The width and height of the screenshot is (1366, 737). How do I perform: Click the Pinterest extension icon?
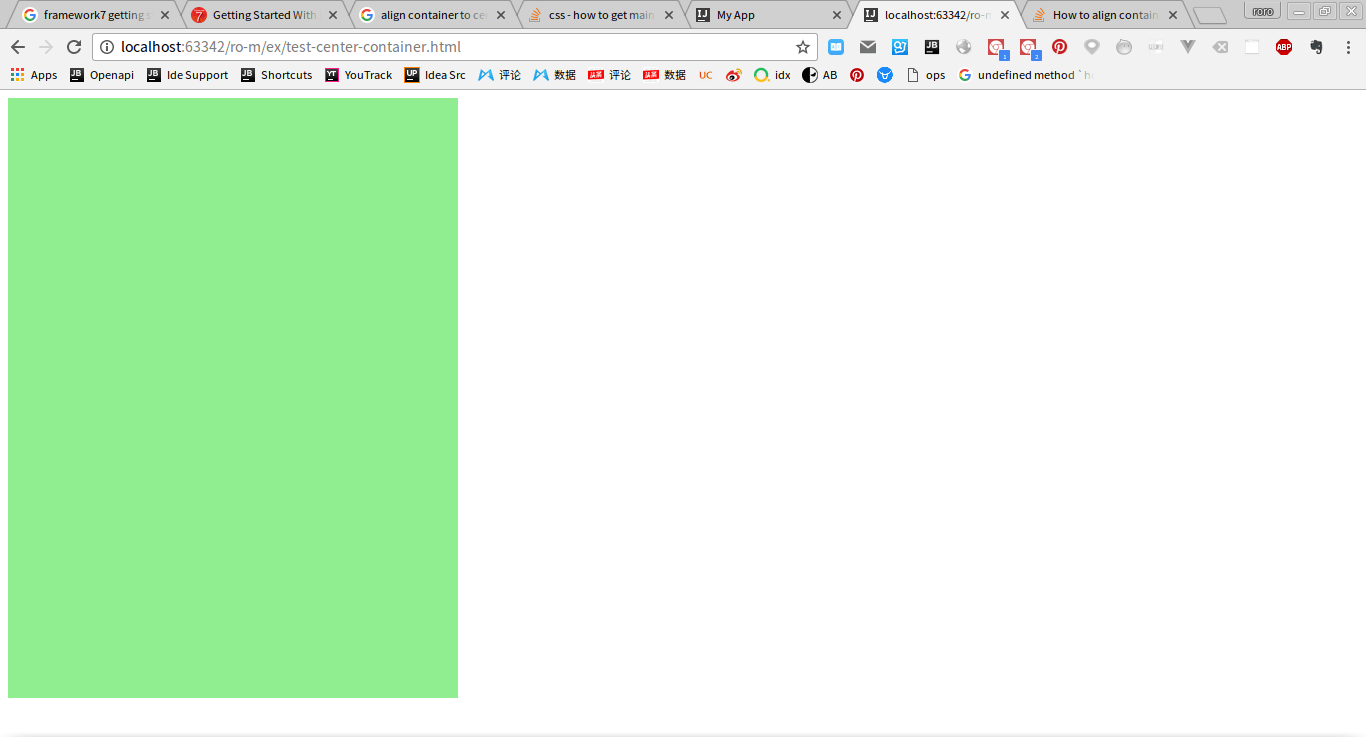click(1059, 46)
